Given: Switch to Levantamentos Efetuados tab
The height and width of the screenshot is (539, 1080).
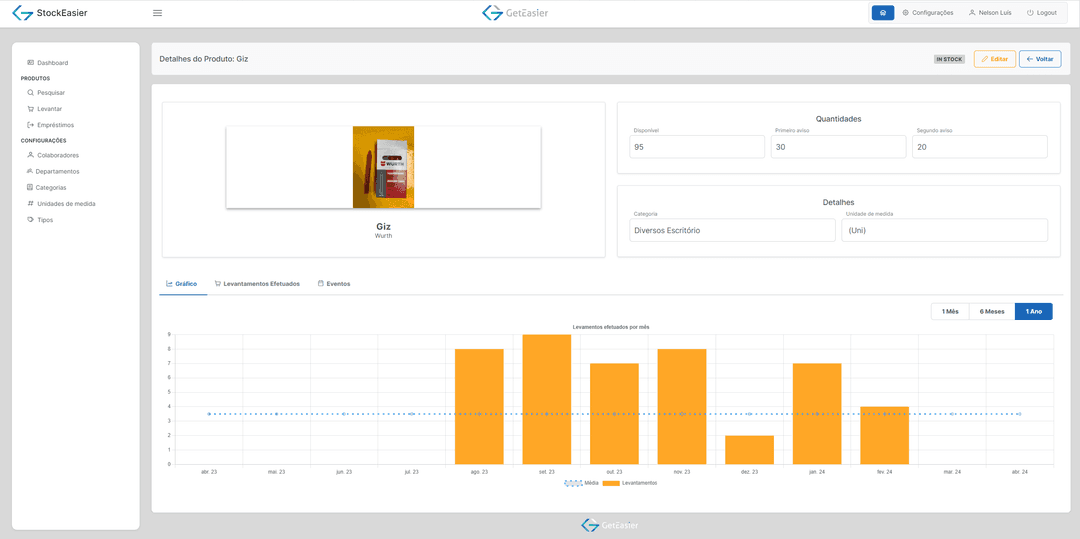Looking at the screenshot, I should (256, 284).
